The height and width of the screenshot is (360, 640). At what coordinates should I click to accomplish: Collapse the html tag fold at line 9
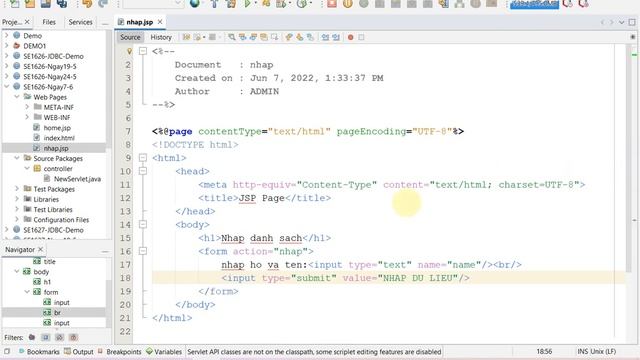[x=143, y=158]
